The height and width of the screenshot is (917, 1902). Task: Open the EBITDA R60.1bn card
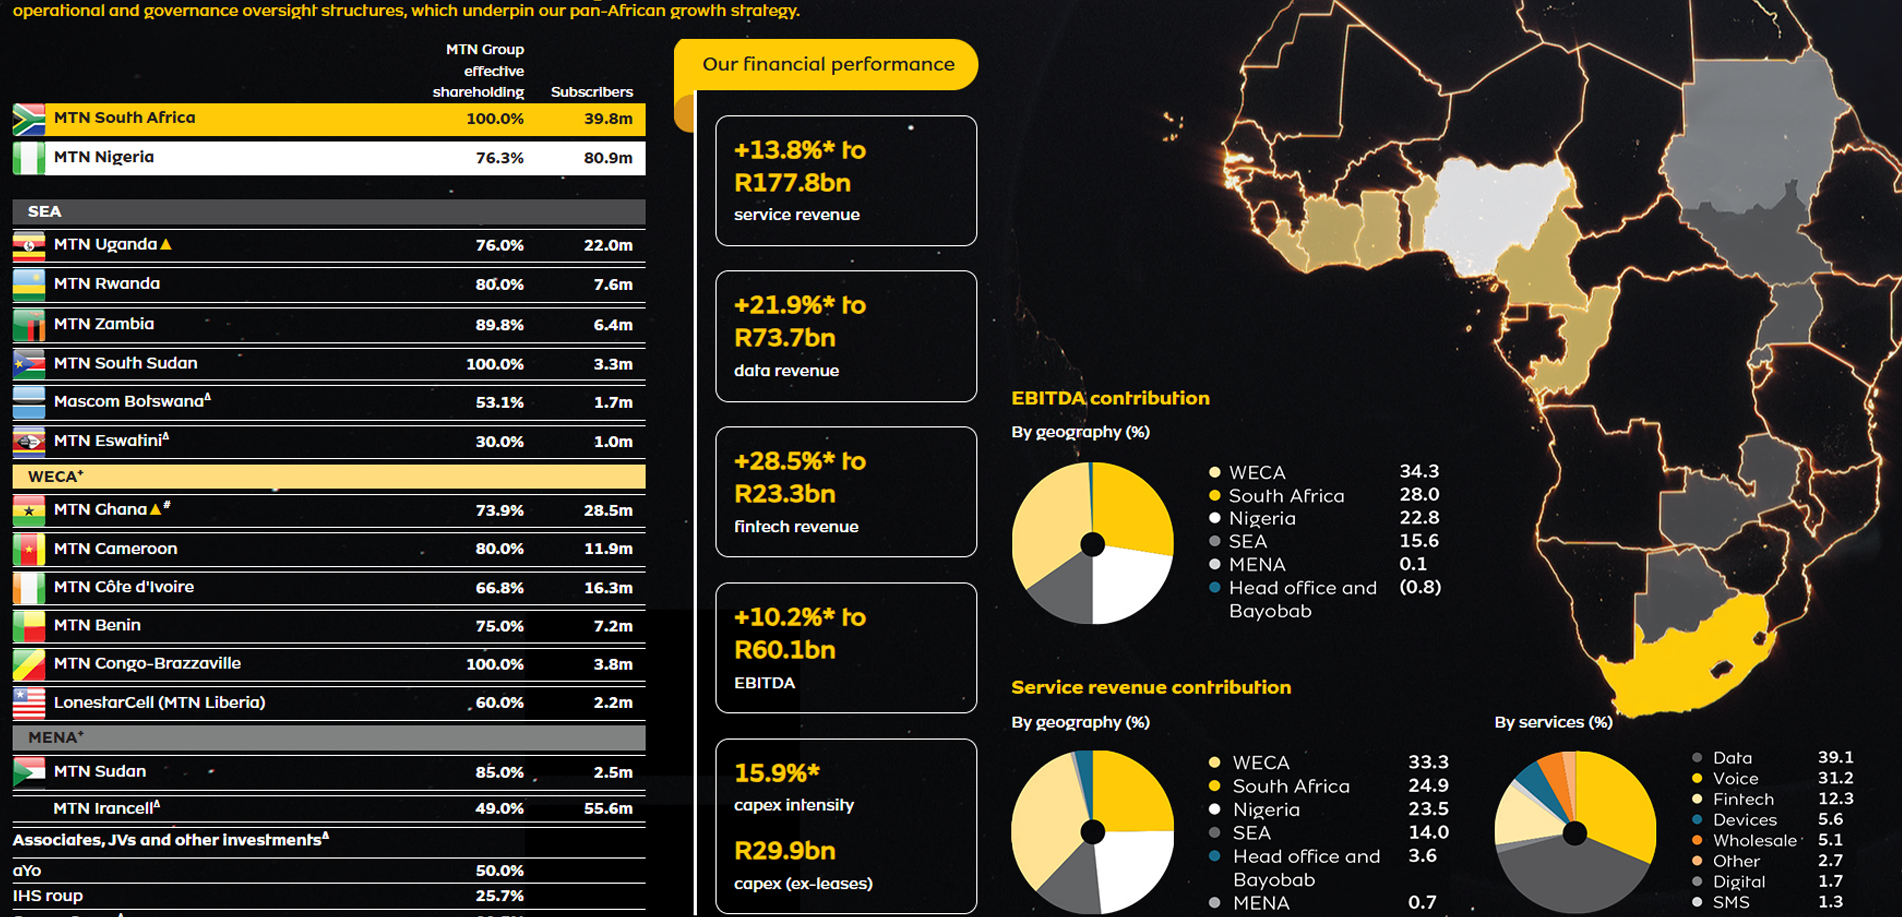click(x=846, y=648)
